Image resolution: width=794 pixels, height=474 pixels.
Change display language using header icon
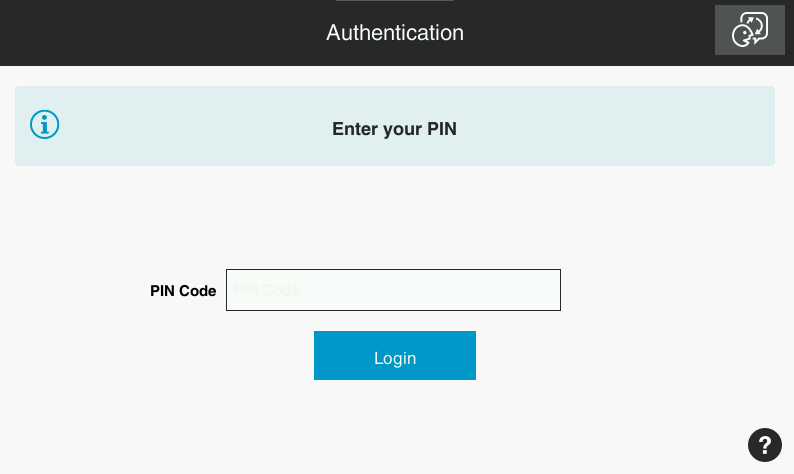click(749, 30)
